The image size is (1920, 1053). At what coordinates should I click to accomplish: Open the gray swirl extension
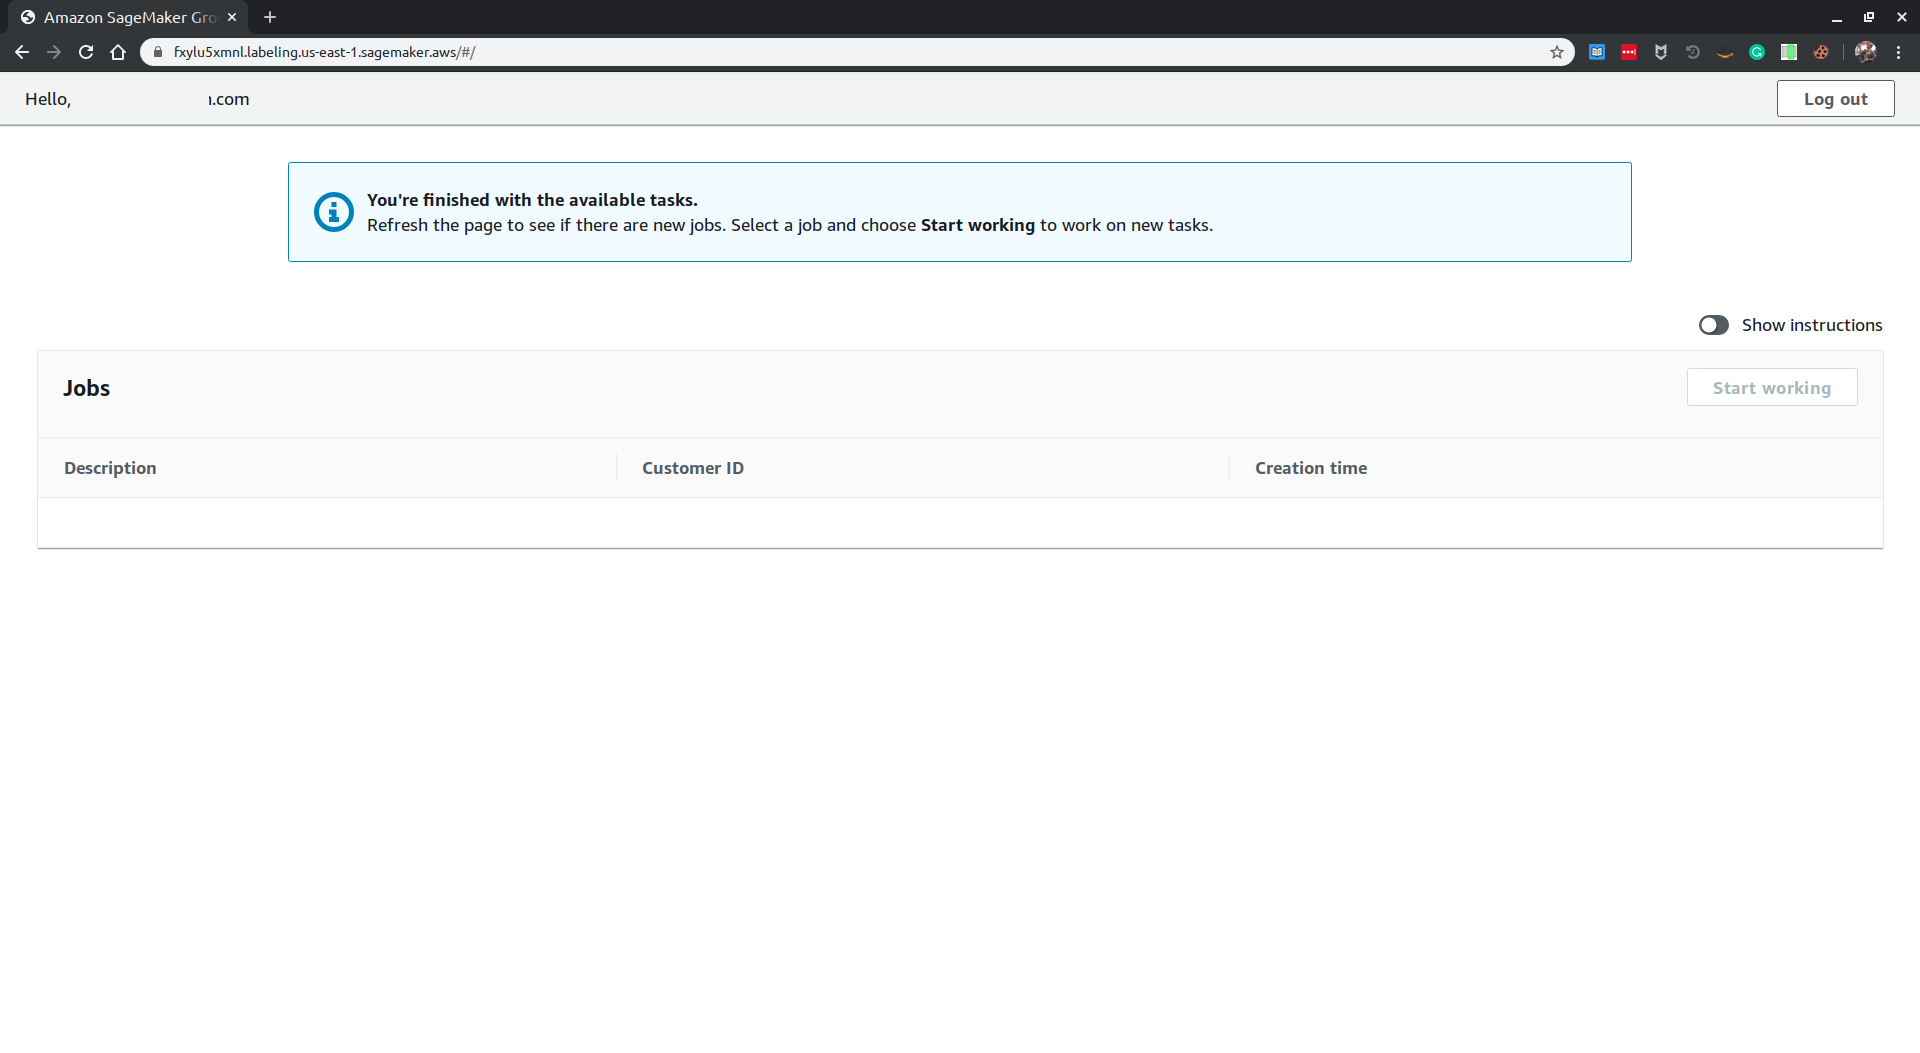[1693, 52]
